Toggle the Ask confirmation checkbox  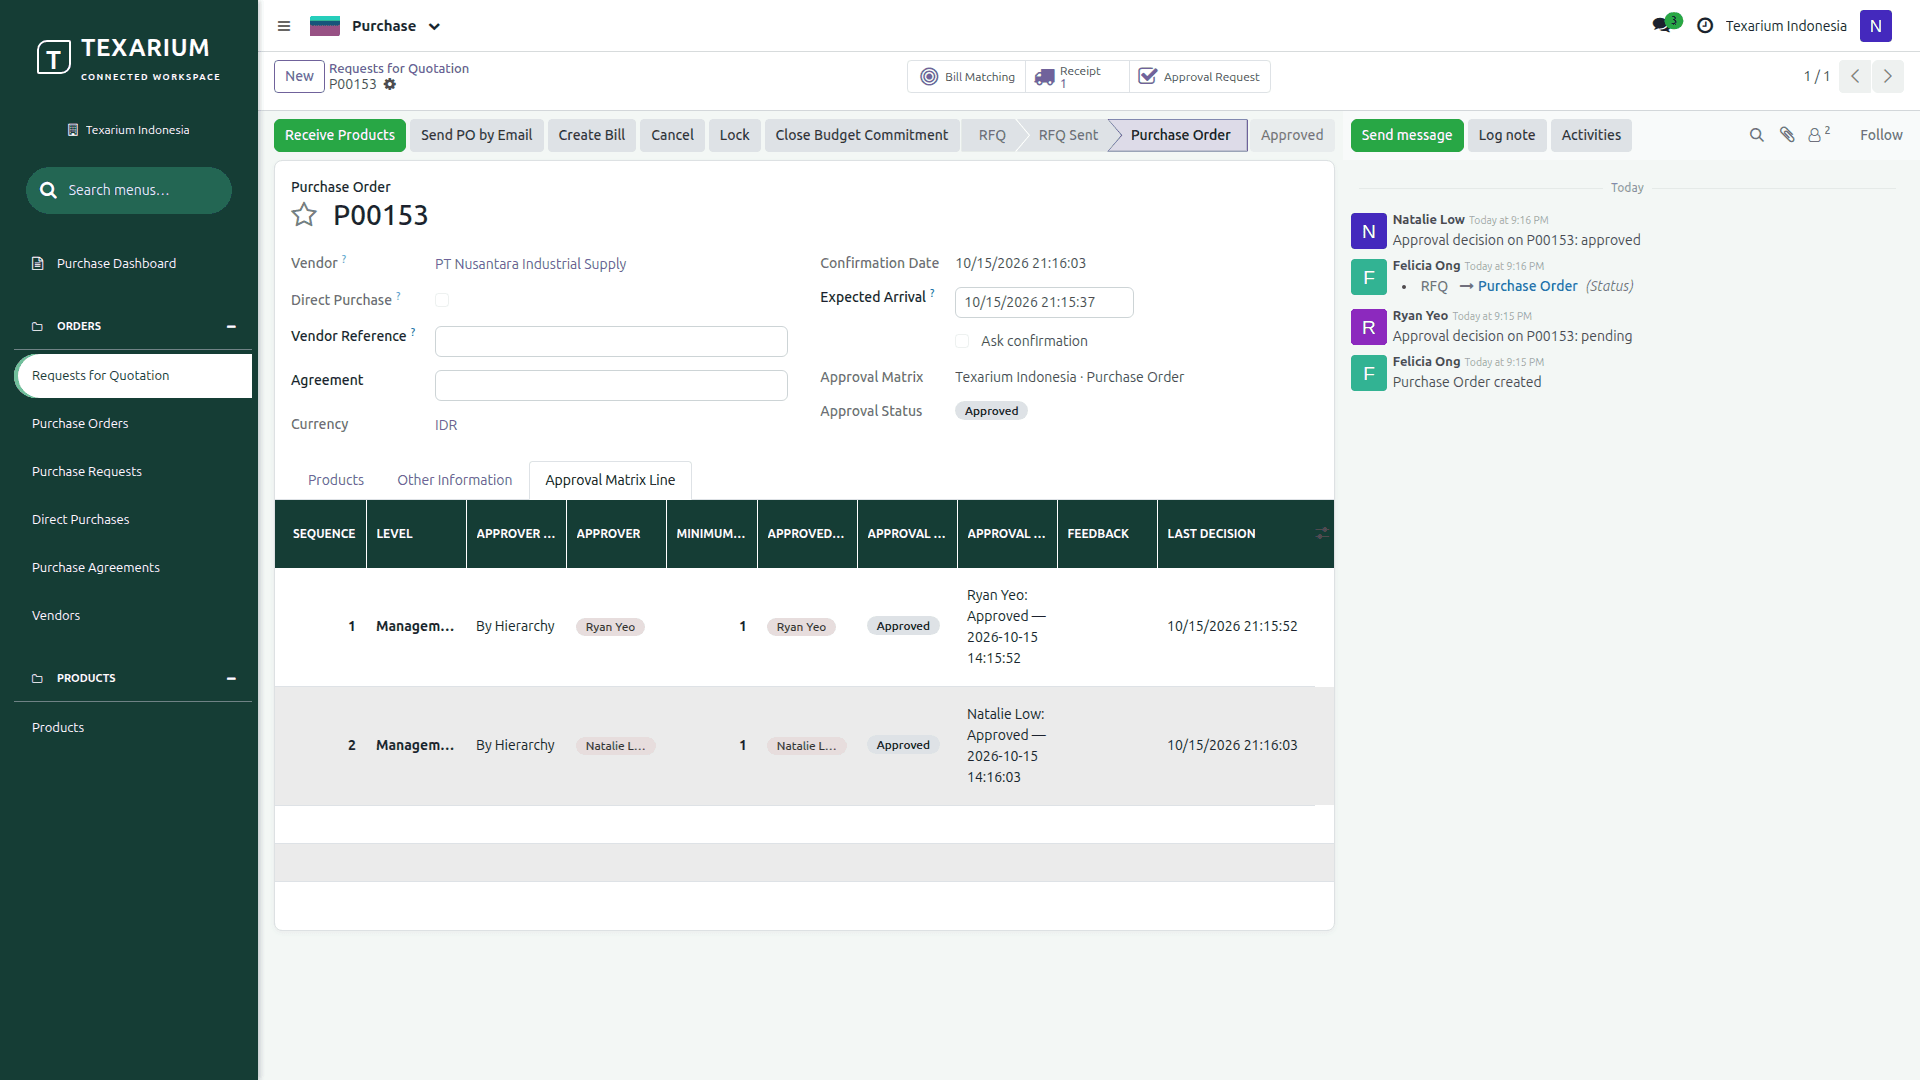962,341
